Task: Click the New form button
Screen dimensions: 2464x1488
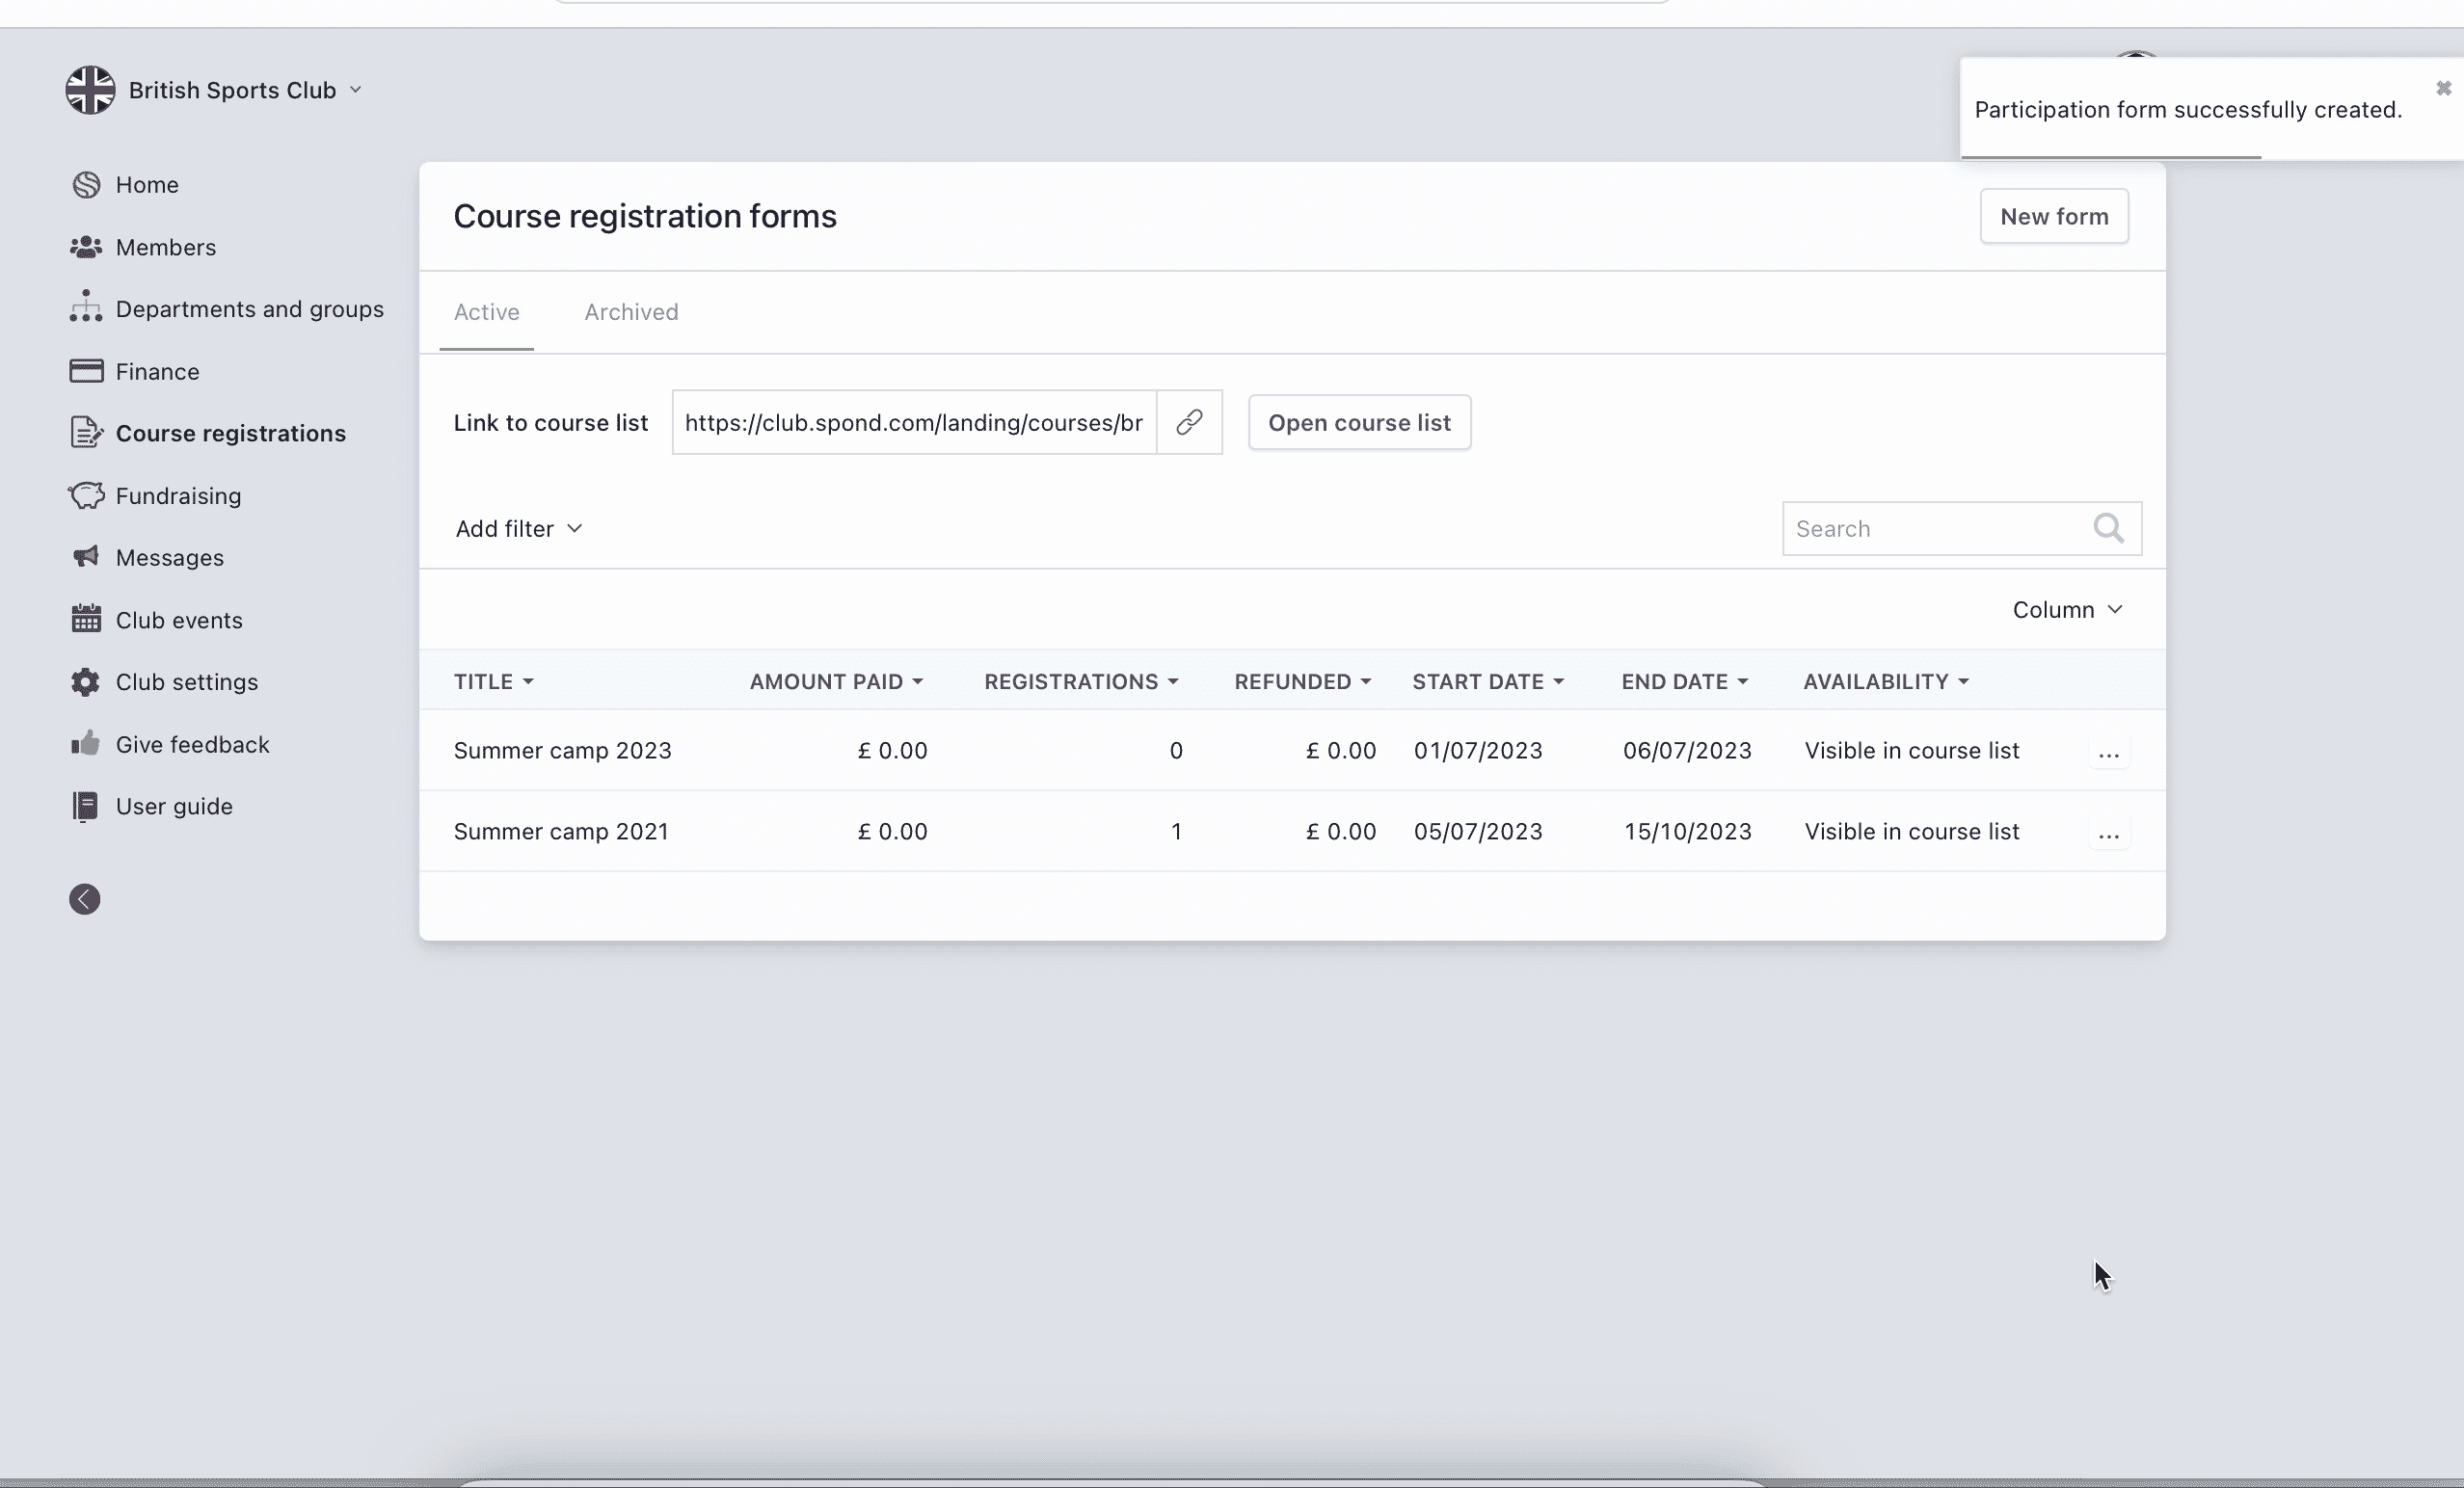Action: pos(2053,216)
